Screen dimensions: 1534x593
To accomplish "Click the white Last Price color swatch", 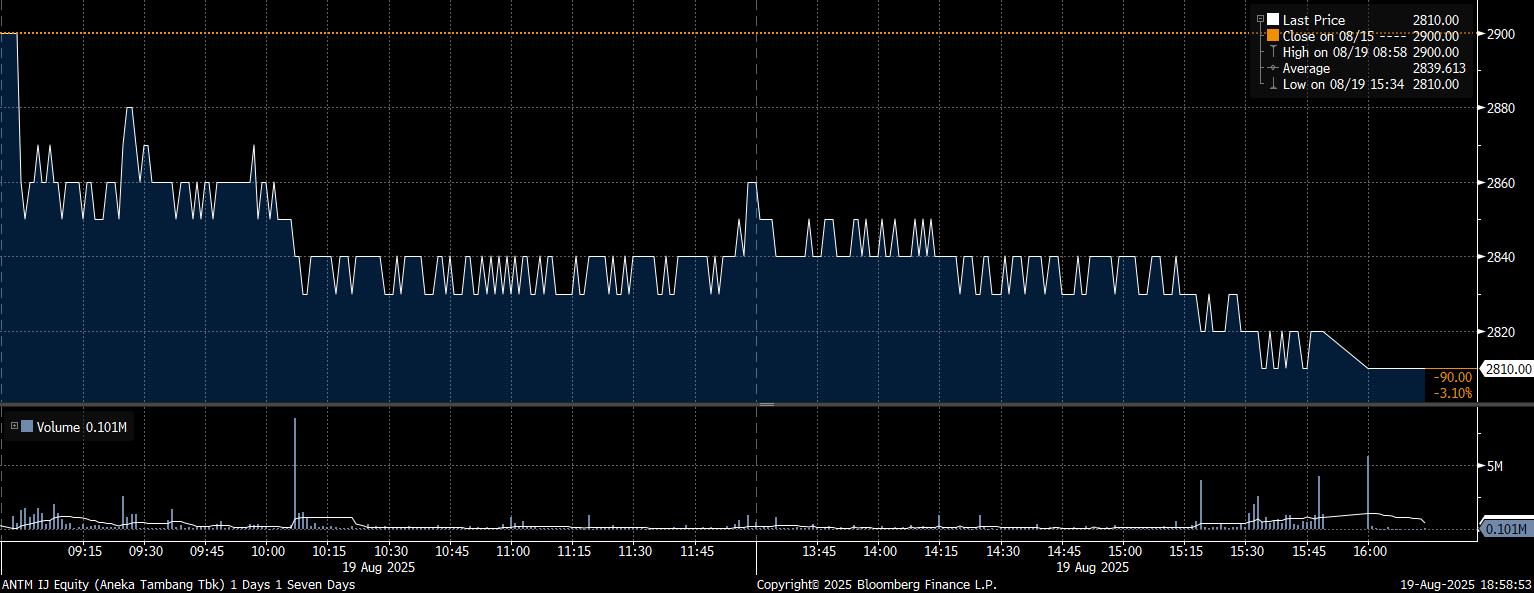I will coord(1273,20).
